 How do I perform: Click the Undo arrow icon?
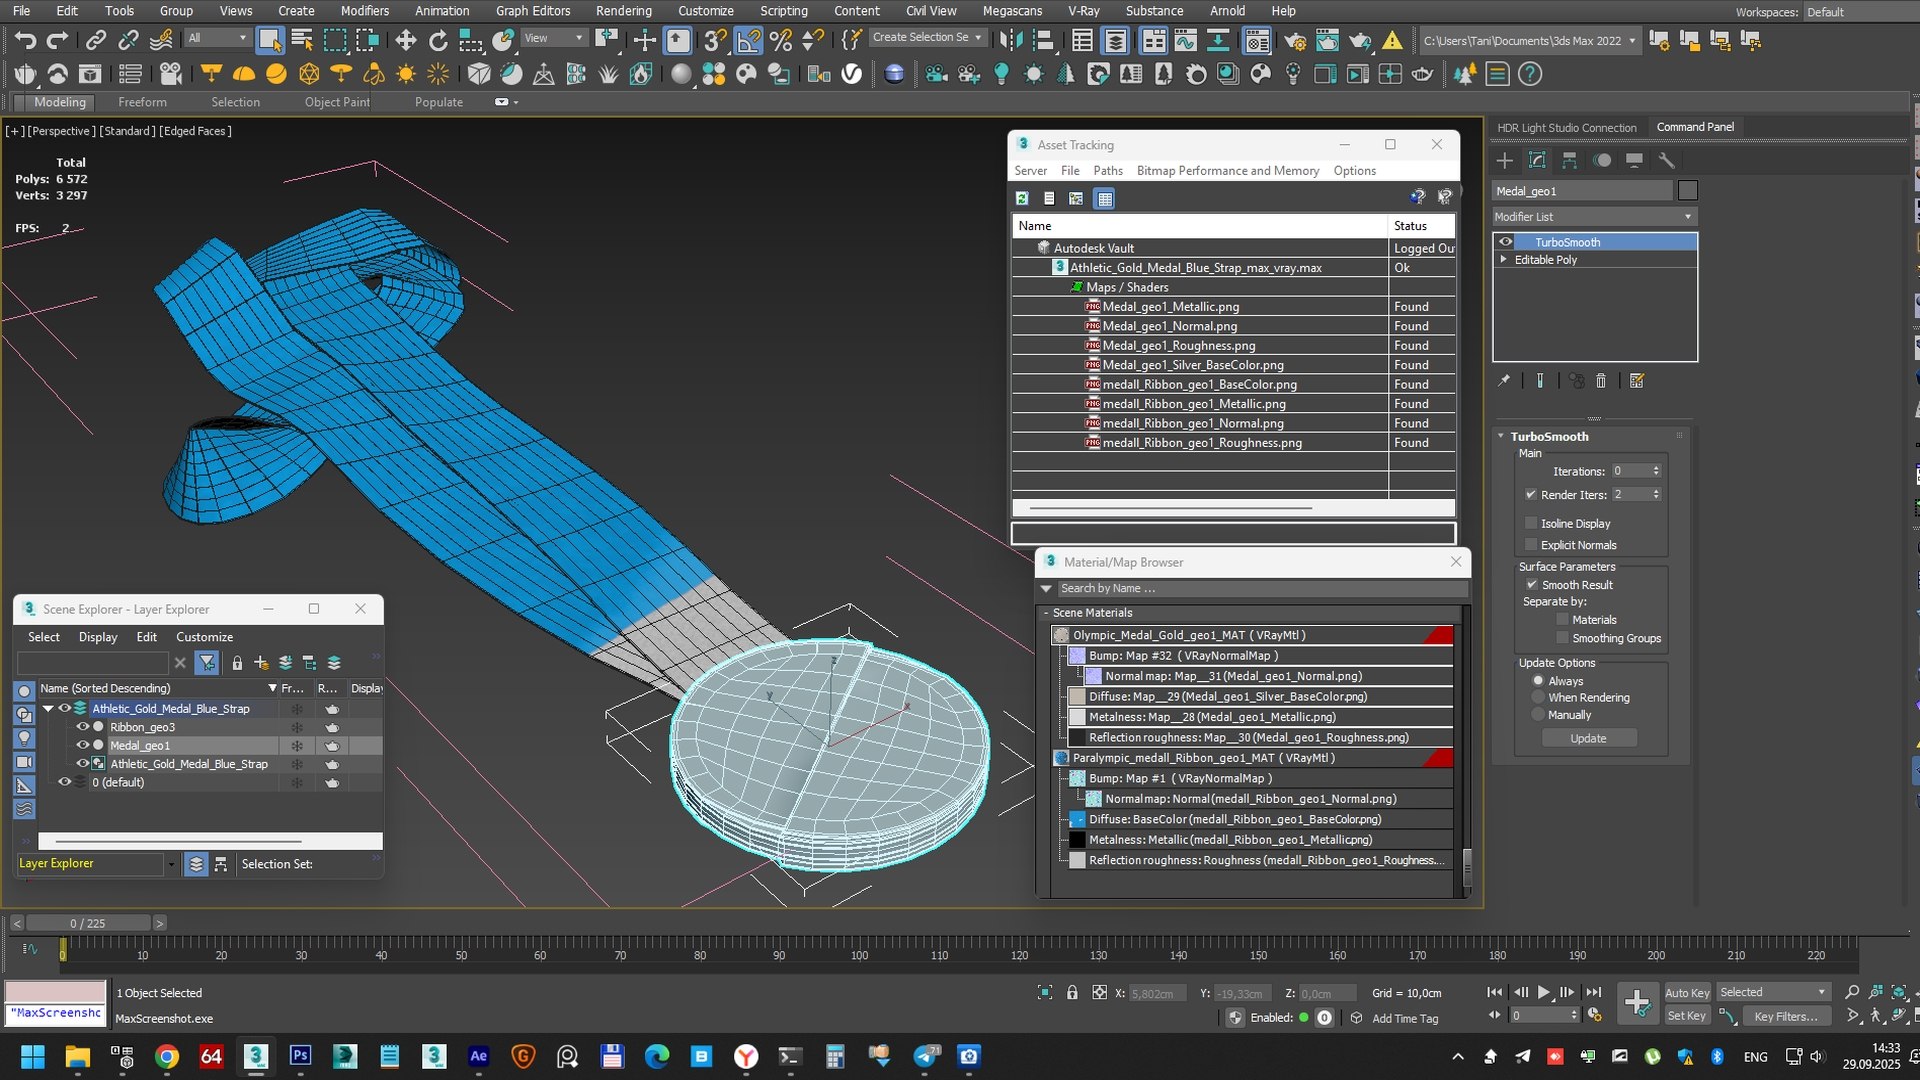(25, 40)
